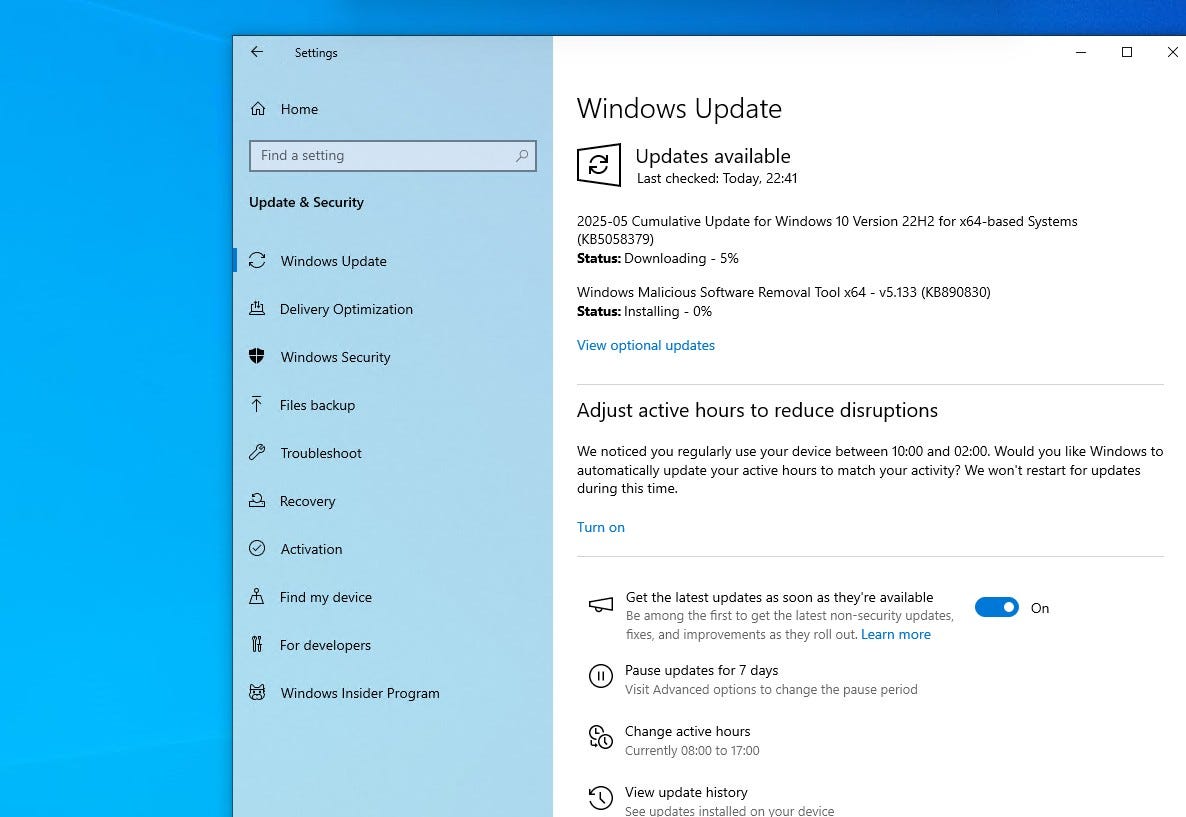Screen dimensions: 1186x817
Task: Click the For developers icon
Action: 257,645
